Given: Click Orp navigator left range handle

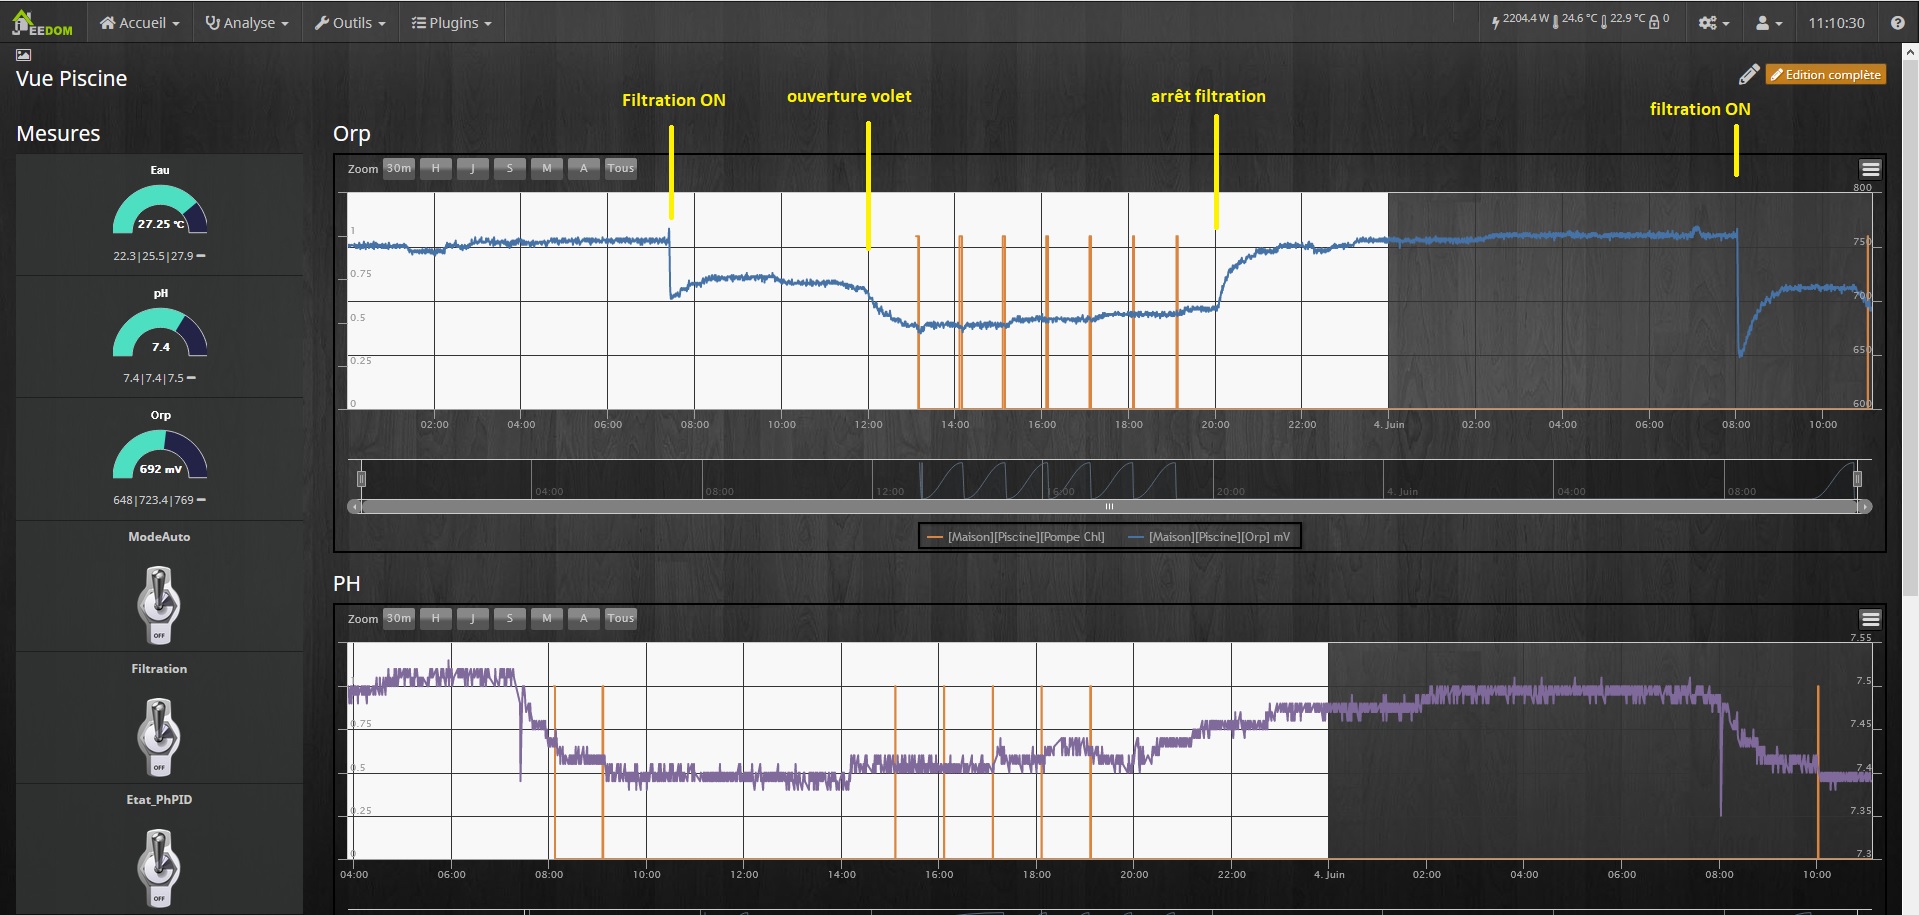Looking at the screenshot, I should [362, 479].
